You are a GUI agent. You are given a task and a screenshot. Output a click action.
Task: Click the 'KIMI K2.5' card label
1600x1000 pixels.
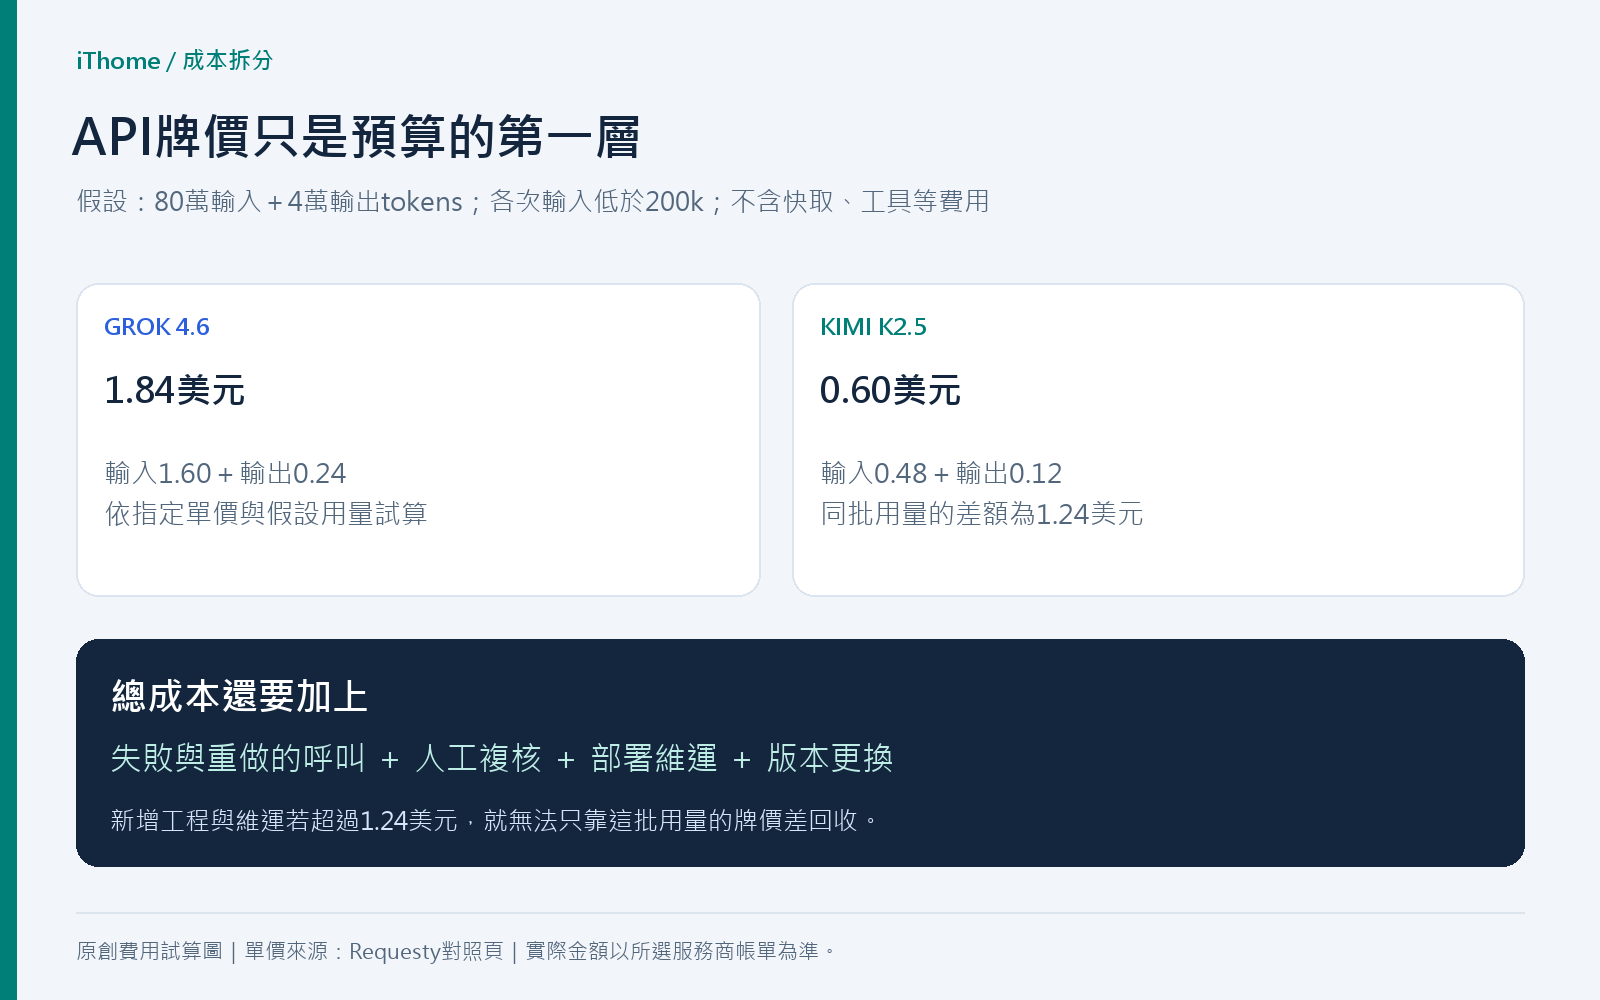[x=873, y=327]
